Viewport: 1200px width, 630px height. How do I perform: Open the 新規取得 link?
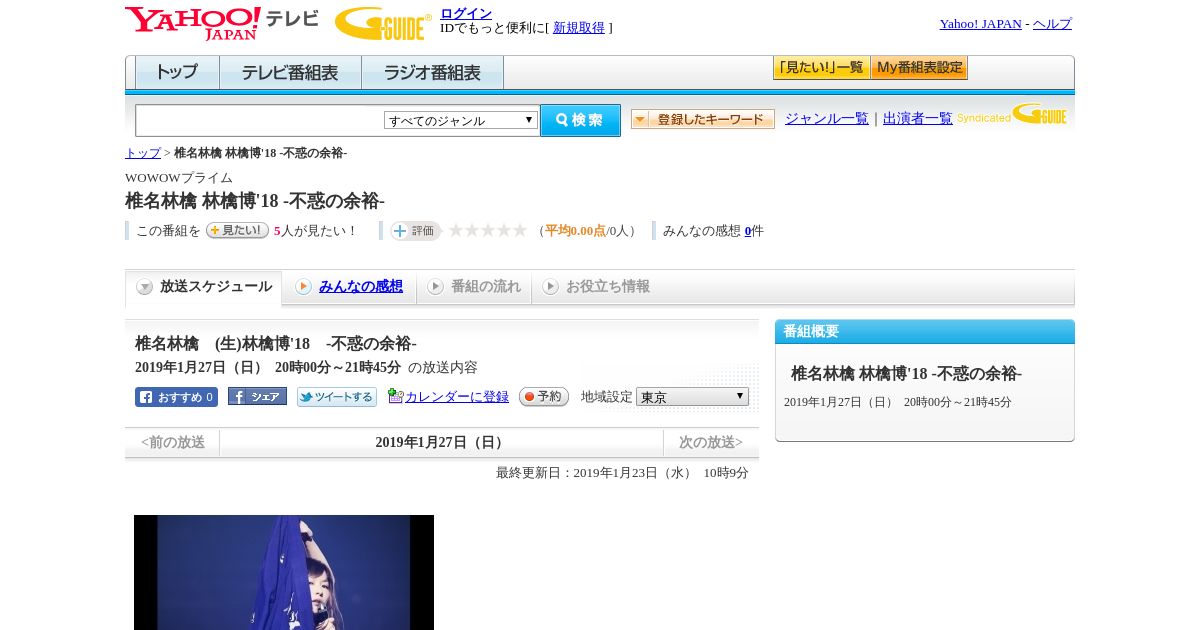tap(579, 28)
